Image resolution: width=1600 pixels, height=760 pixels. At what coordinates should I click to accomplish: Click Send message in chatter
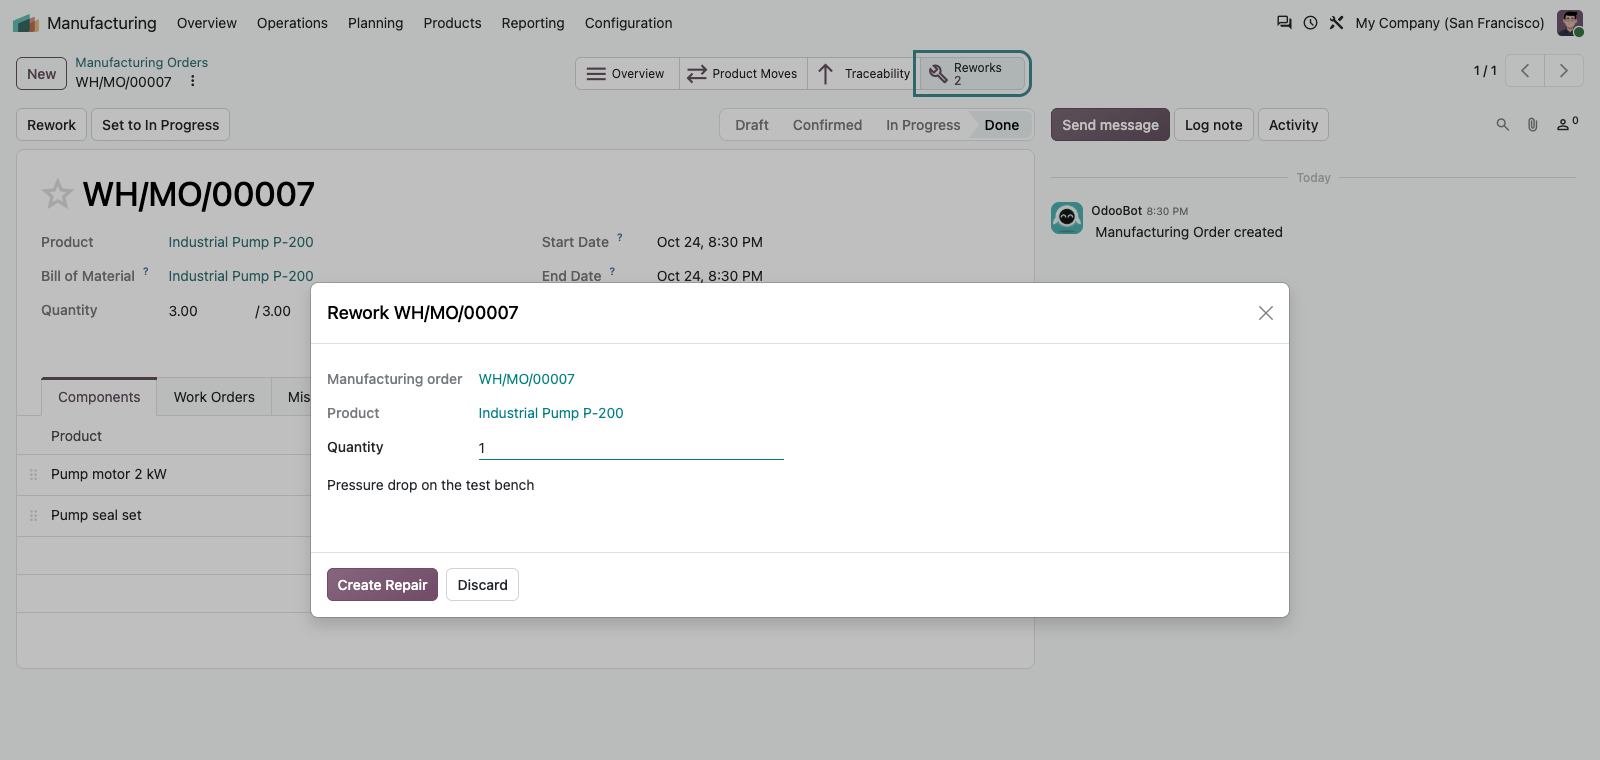pyautogui.click(x=1110, y=125)
